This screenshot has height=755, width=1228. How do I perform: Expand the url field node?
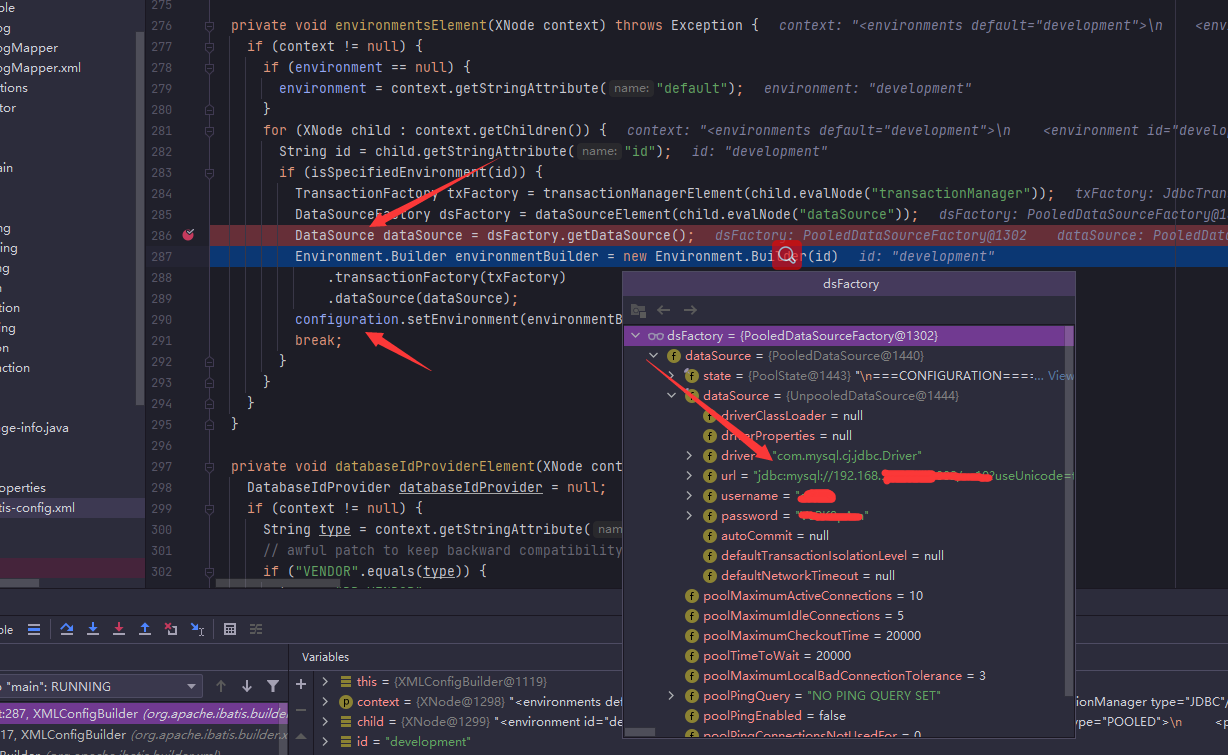coord(689,476)
